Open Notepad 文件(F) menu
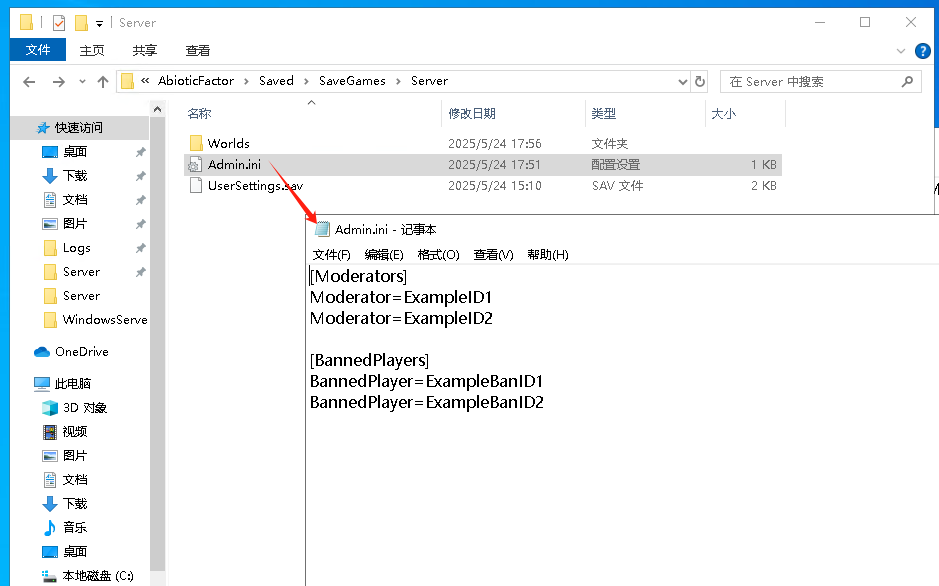939x586 pixels. click(x=331, y=254)
